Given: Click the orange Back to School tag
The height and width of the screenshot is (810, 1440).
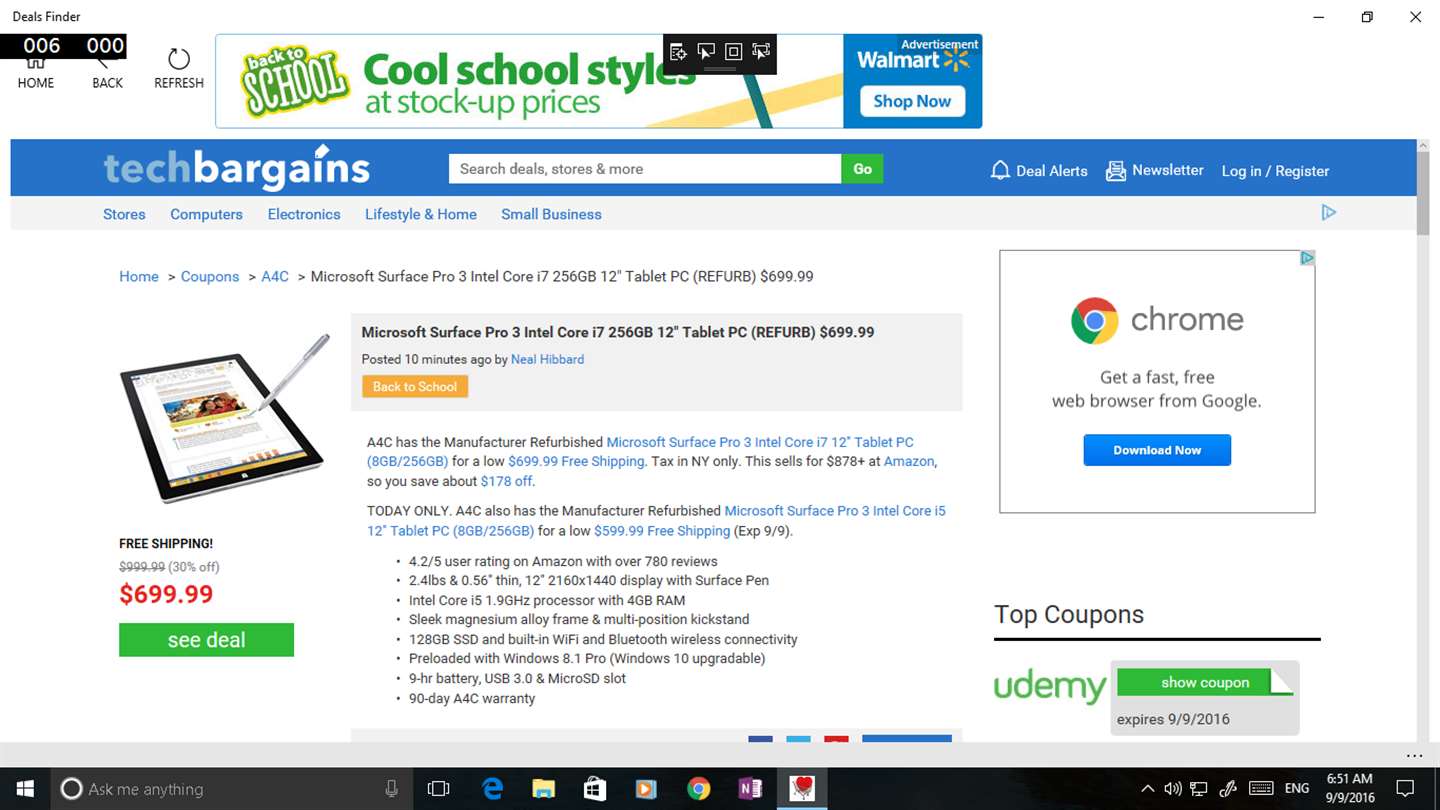Looking at the screenshot, I should tap(415, 387).
